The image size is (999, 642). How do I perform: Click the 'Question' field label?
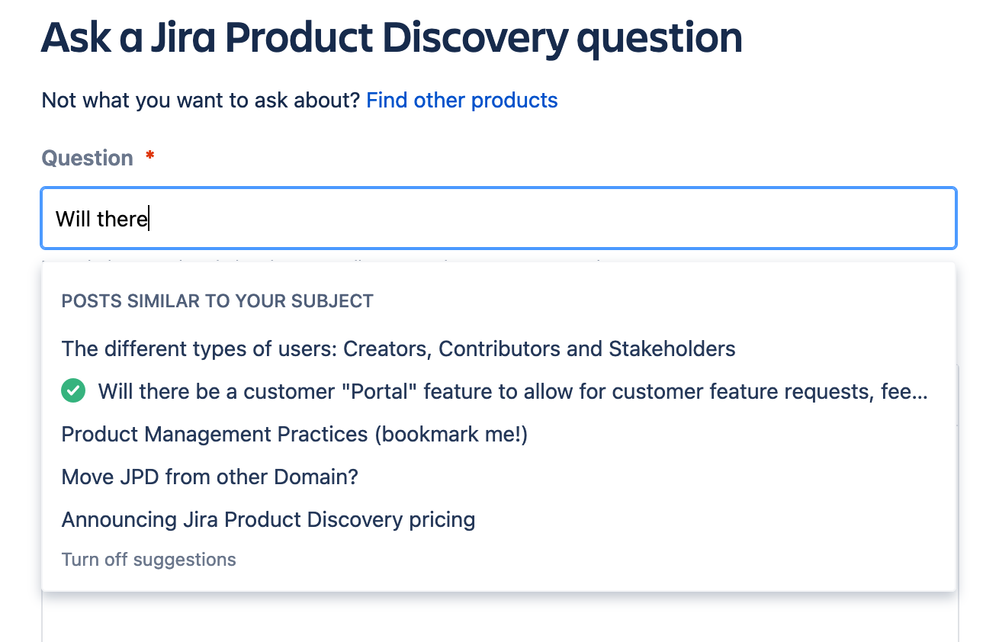tap(87, 158)
